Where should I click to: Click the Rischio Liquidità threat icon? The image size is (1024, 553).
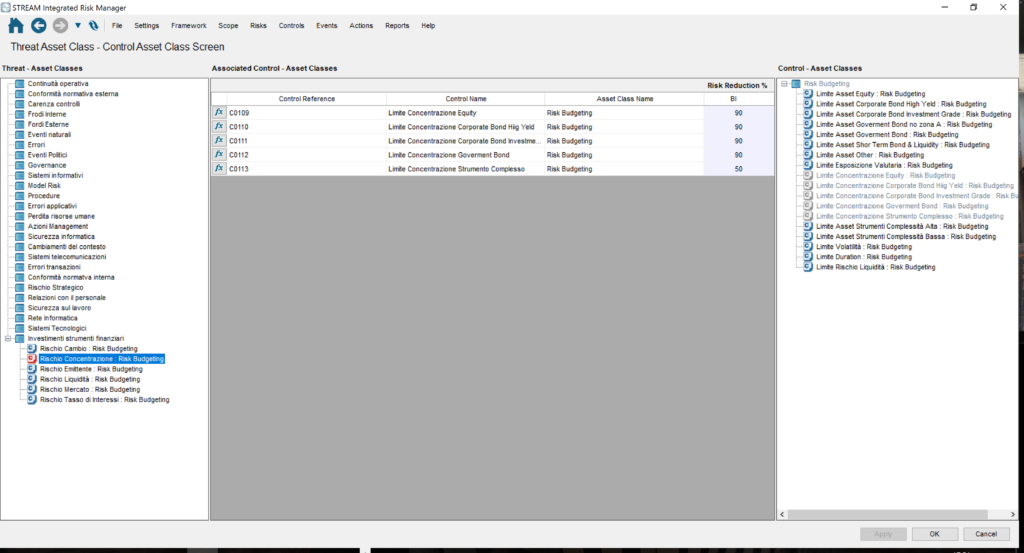tap(31, 379)
